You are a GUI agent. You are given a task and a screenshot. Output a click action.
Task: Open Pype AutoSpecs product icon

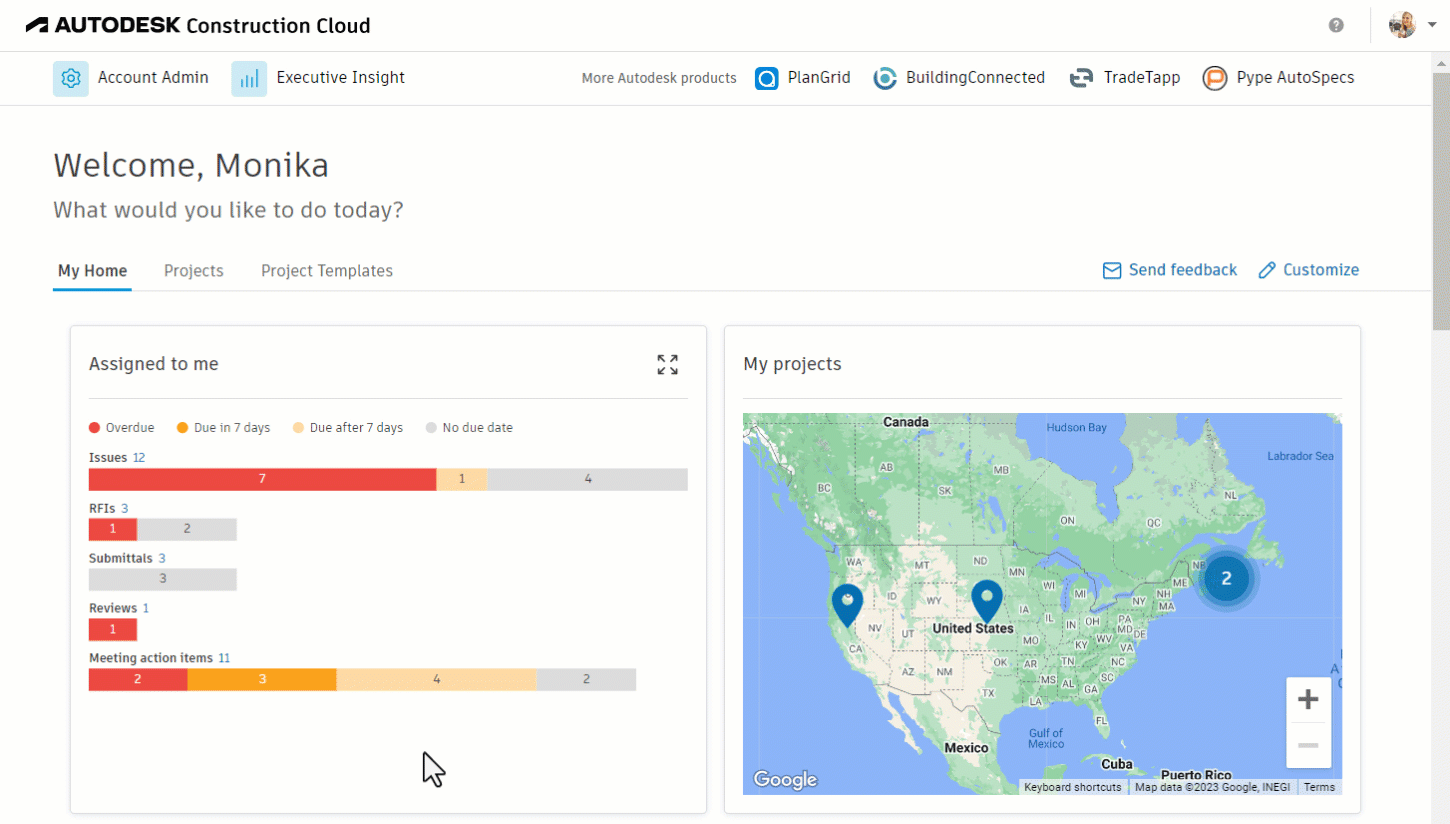coord(1215,78)
